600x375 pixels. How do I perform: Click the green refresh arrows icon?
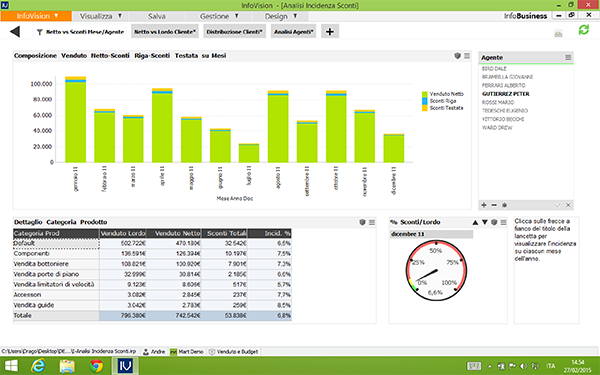click(584, 30)
